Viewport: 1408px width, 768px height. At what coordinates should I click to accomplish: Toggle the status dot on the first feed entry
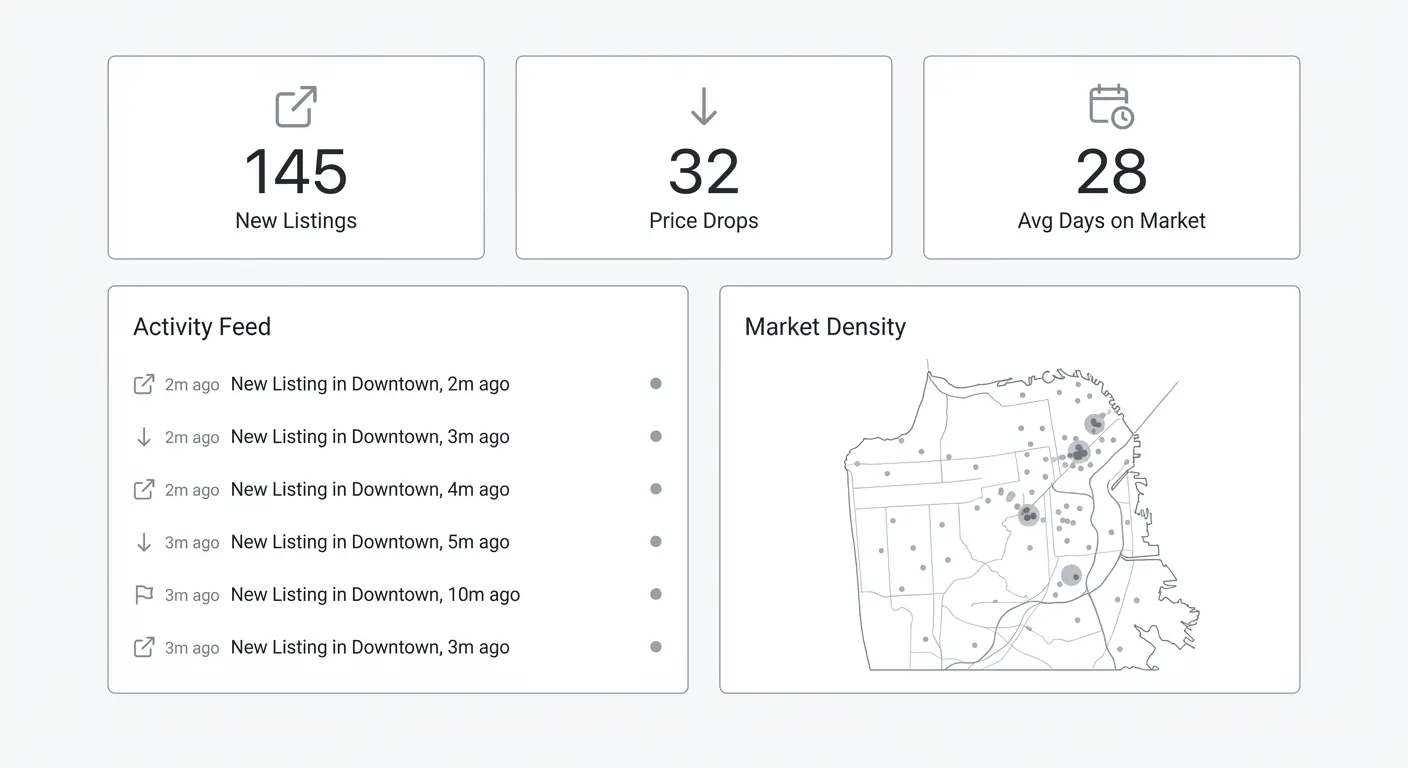[x=656, y=383]
